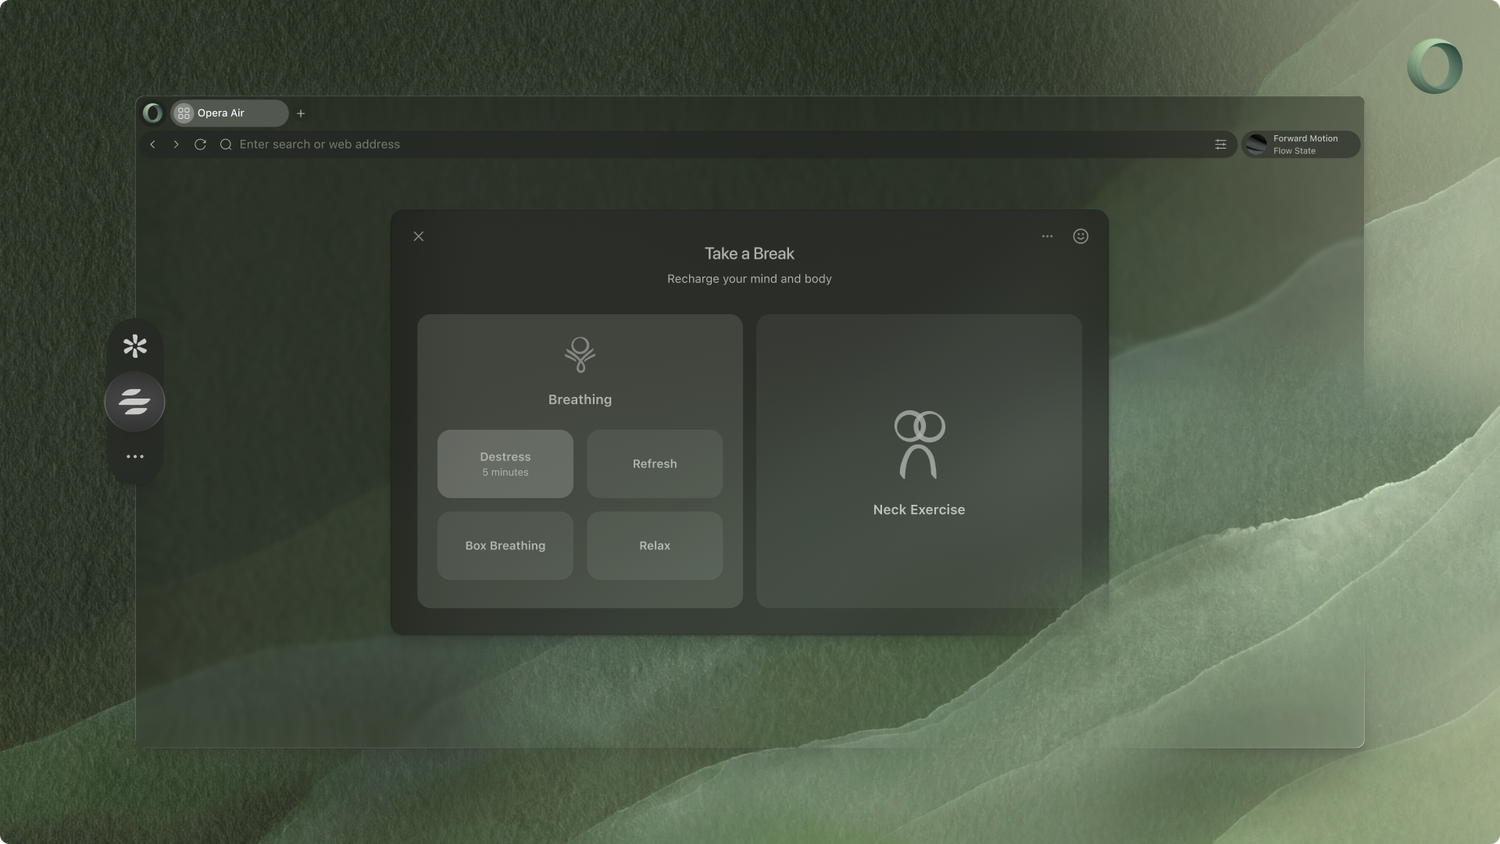Viewport: 1500px width, 844px height.
Task: Pick the Relax breathing option
Action: point(655,546)
